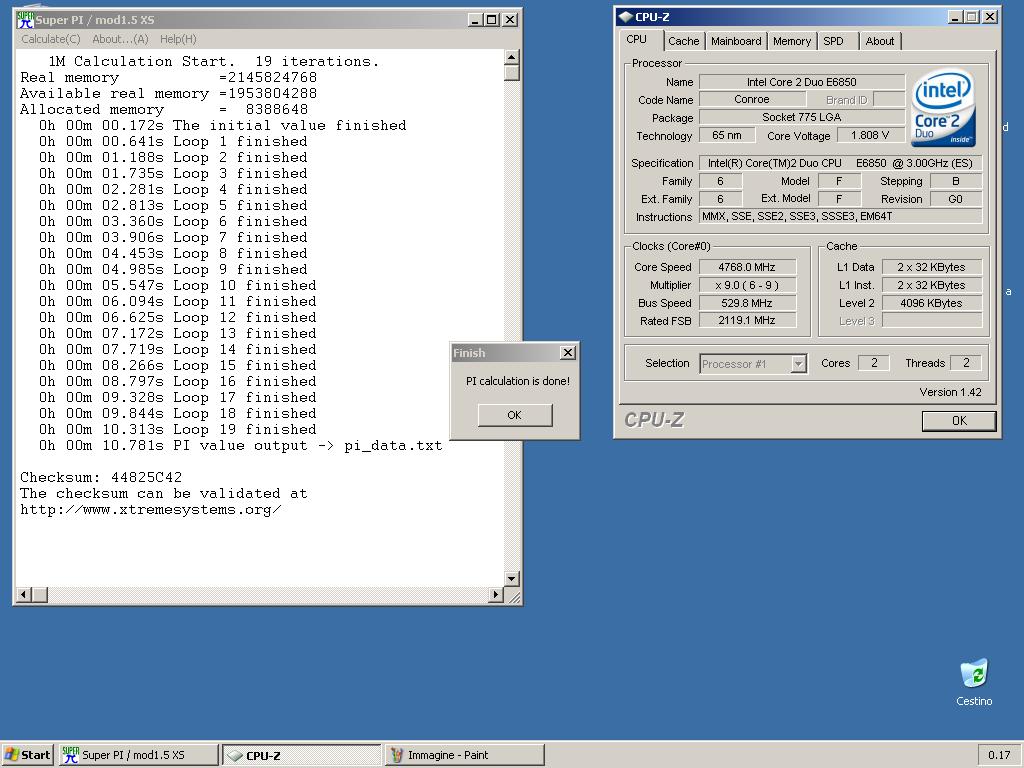Click the Super PI vertical scroll down arrow
1024x768 pixels.
click(512, 579)
